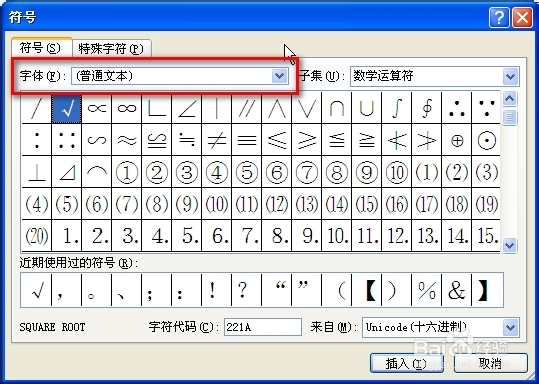Open the help question mark button
539x384 pixels.
tap(499, 17)
